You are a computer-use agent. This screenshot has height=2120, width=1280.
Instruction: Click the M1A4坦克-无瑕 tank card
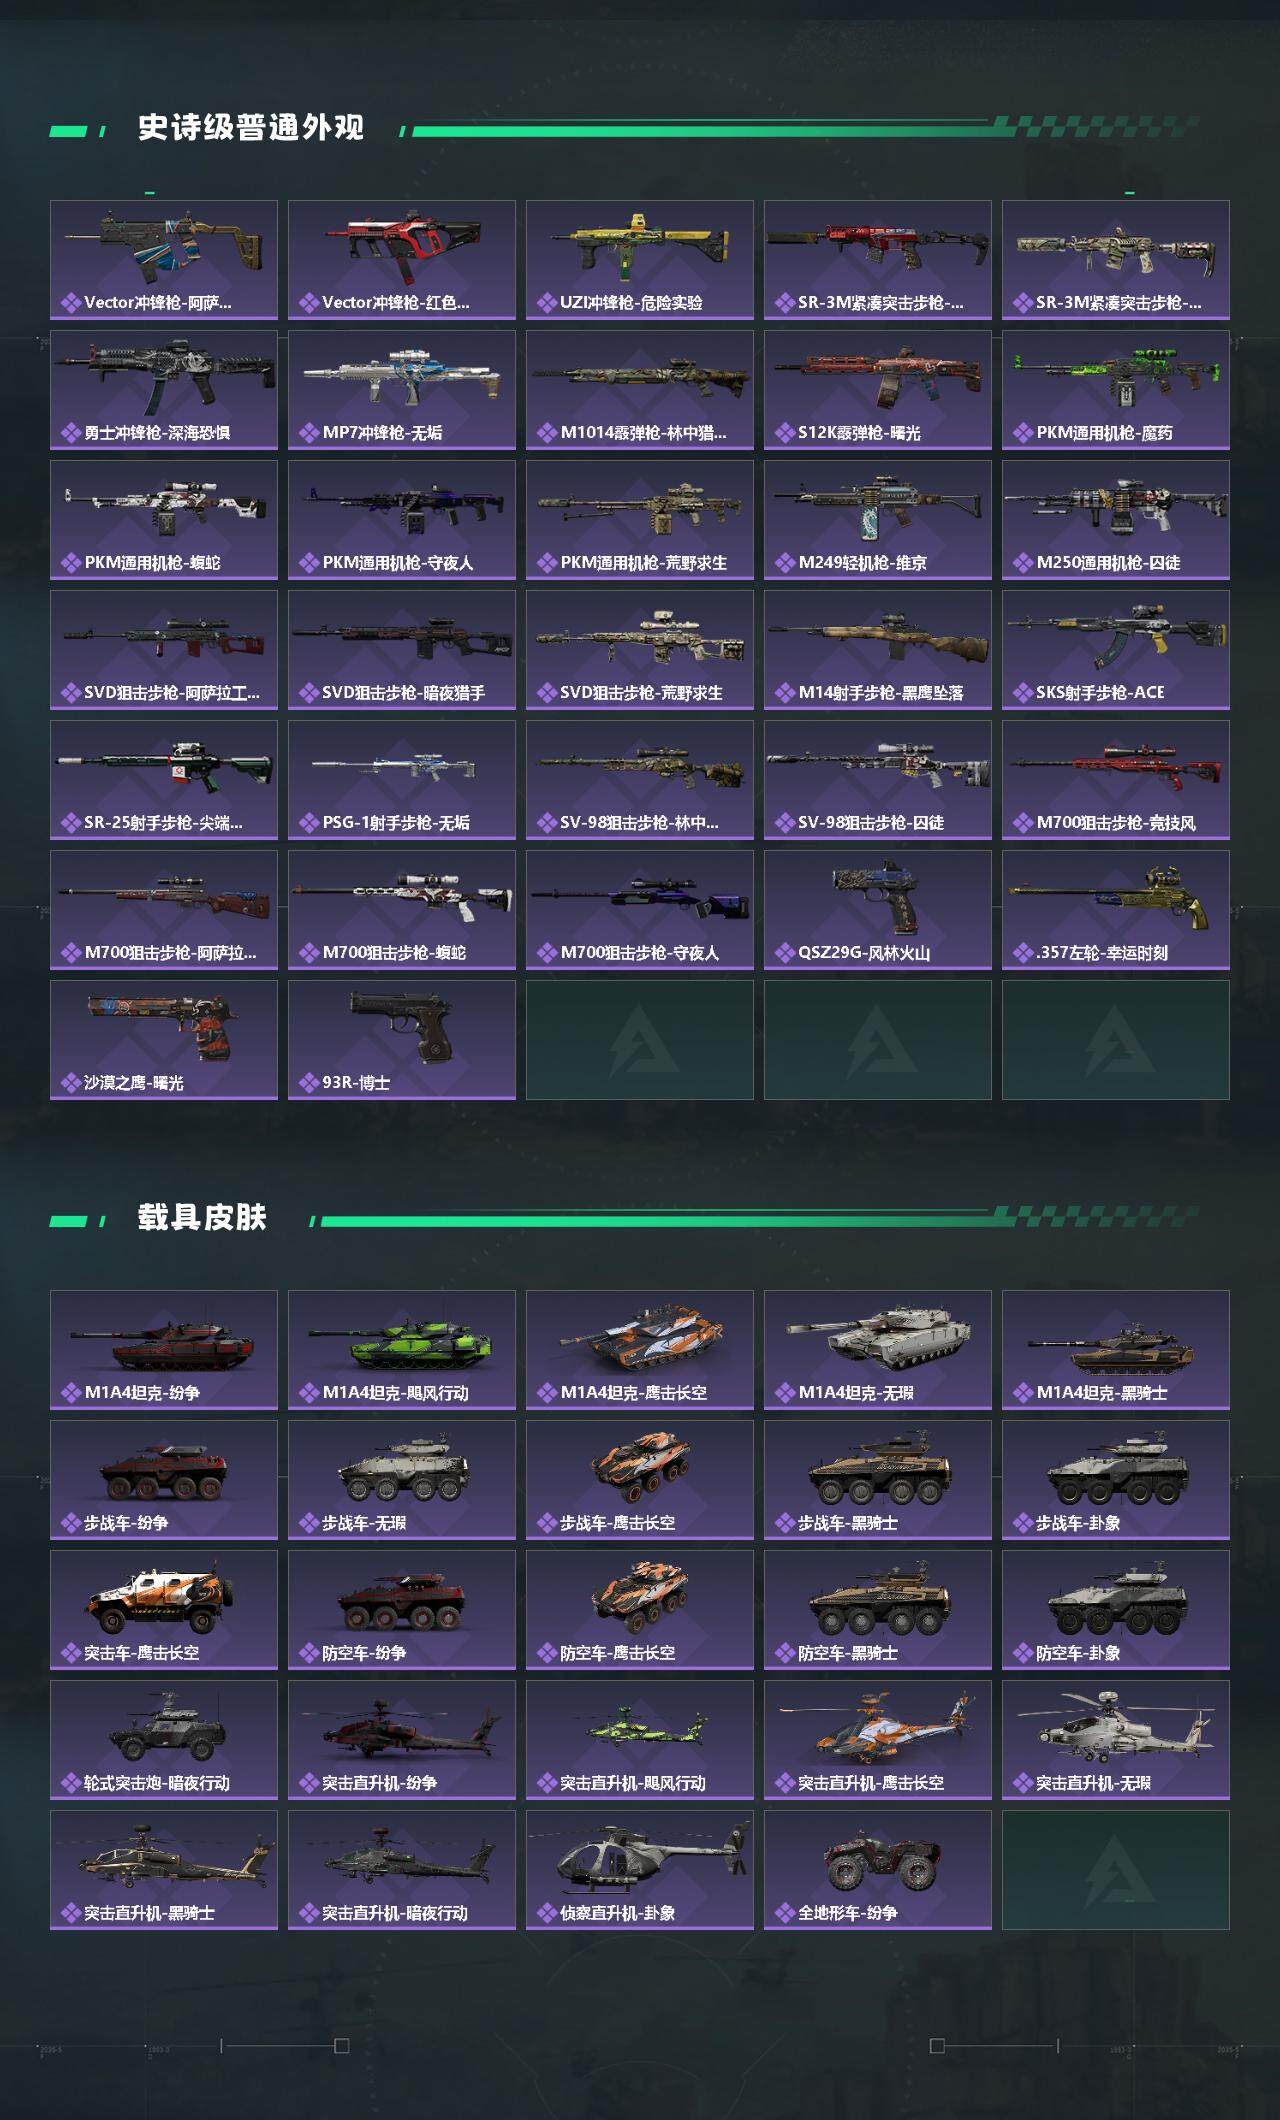(x=878, y=1350)
